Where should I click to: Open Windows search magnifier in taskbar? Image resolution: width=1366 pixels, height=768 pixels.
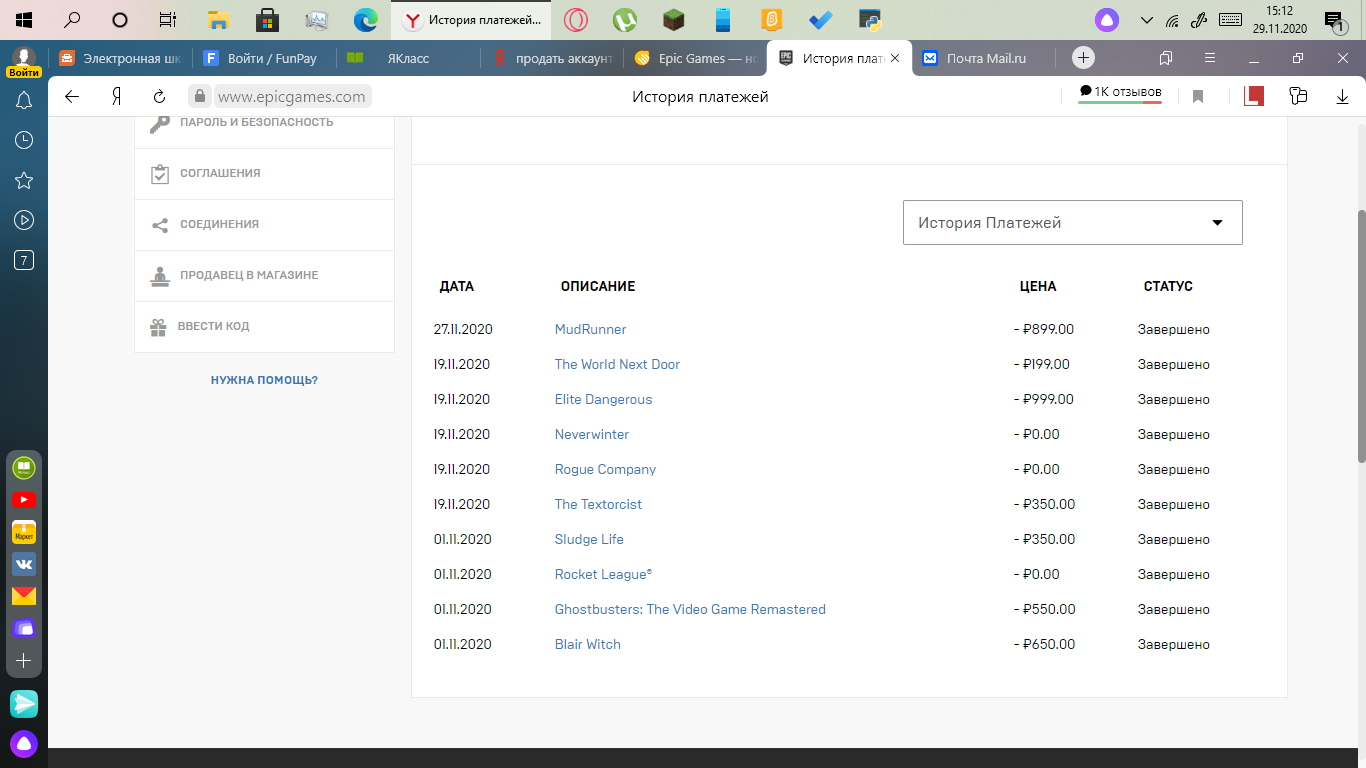pyautogui.click(x=72, y=19)
